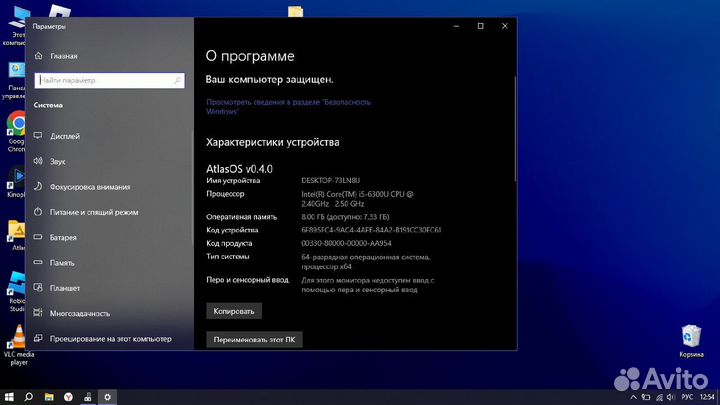The width and height of the screenshot is (720, 405).
Task: Click the Копировать button
Action: 234,311
